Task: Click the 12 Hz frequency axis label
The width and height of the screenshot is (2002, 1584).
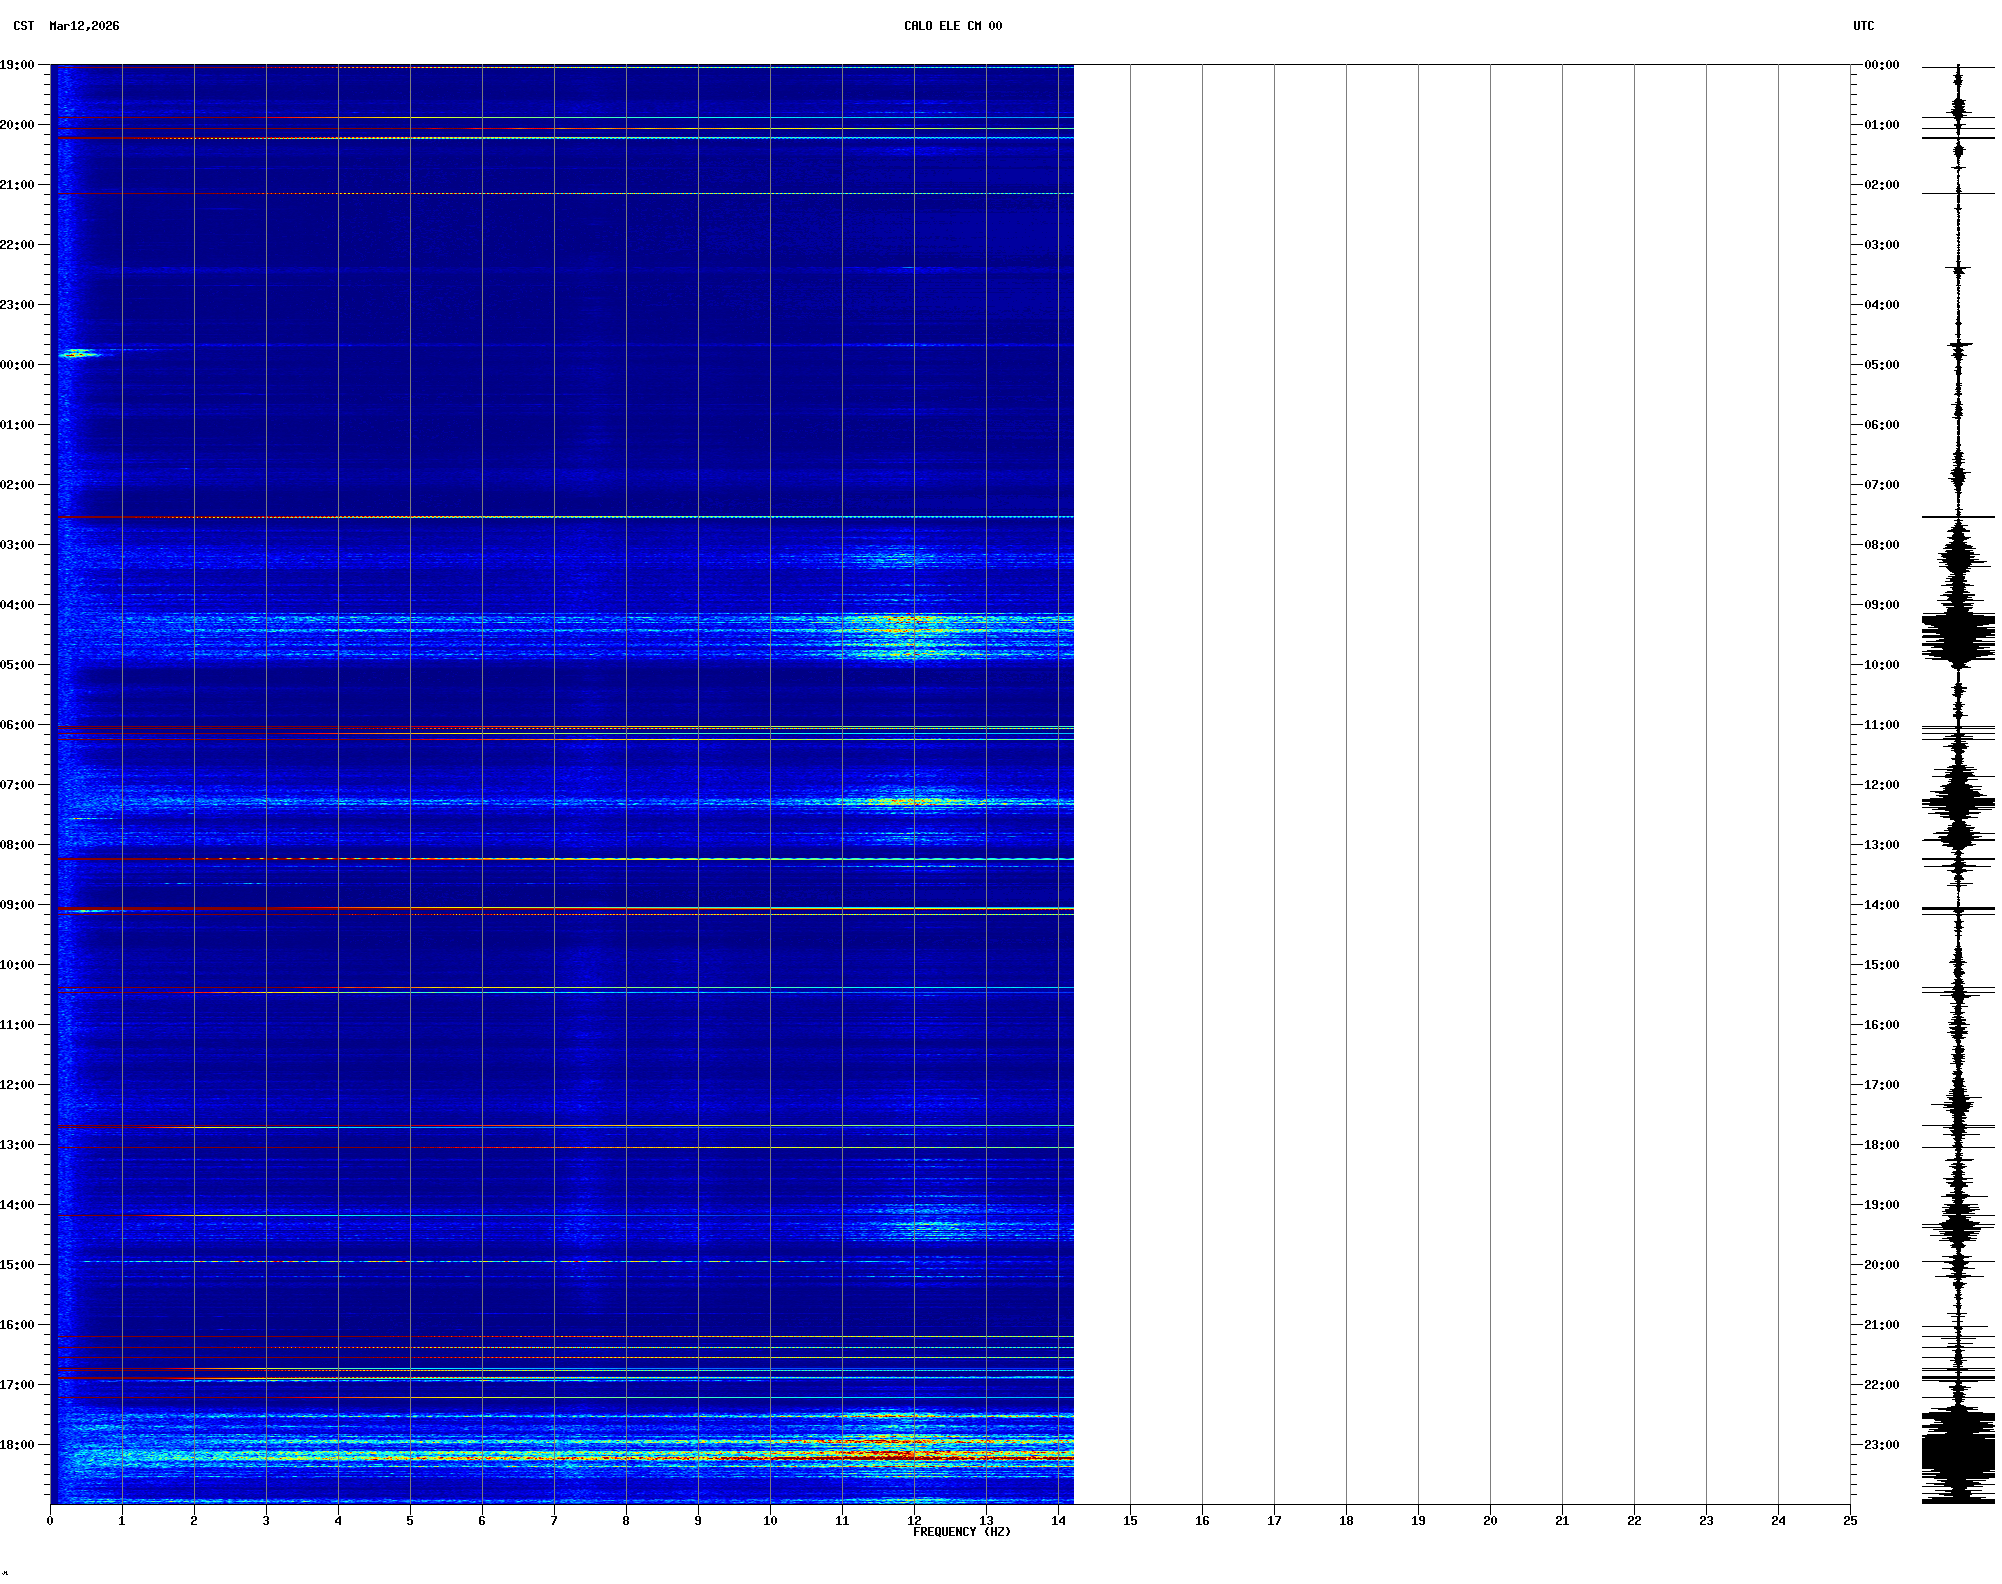Action: (914, 1521)
